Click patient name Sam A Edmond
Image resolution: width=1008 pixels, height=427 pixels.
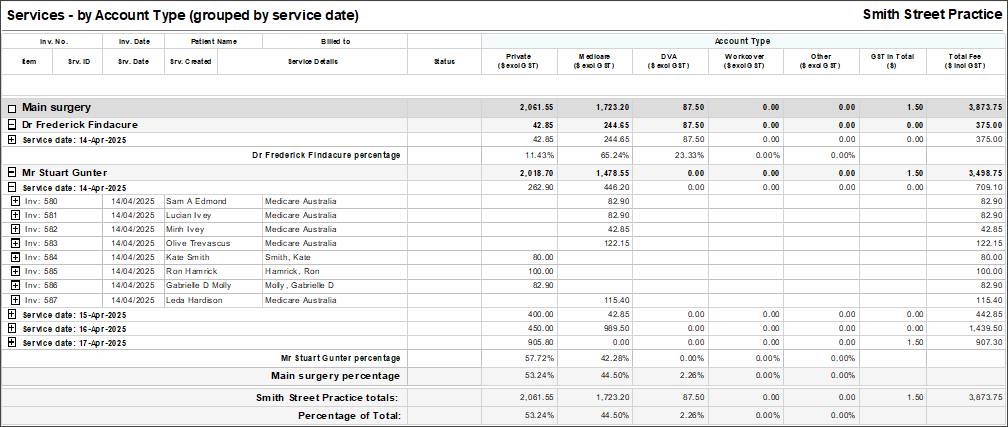pos(196,201)
